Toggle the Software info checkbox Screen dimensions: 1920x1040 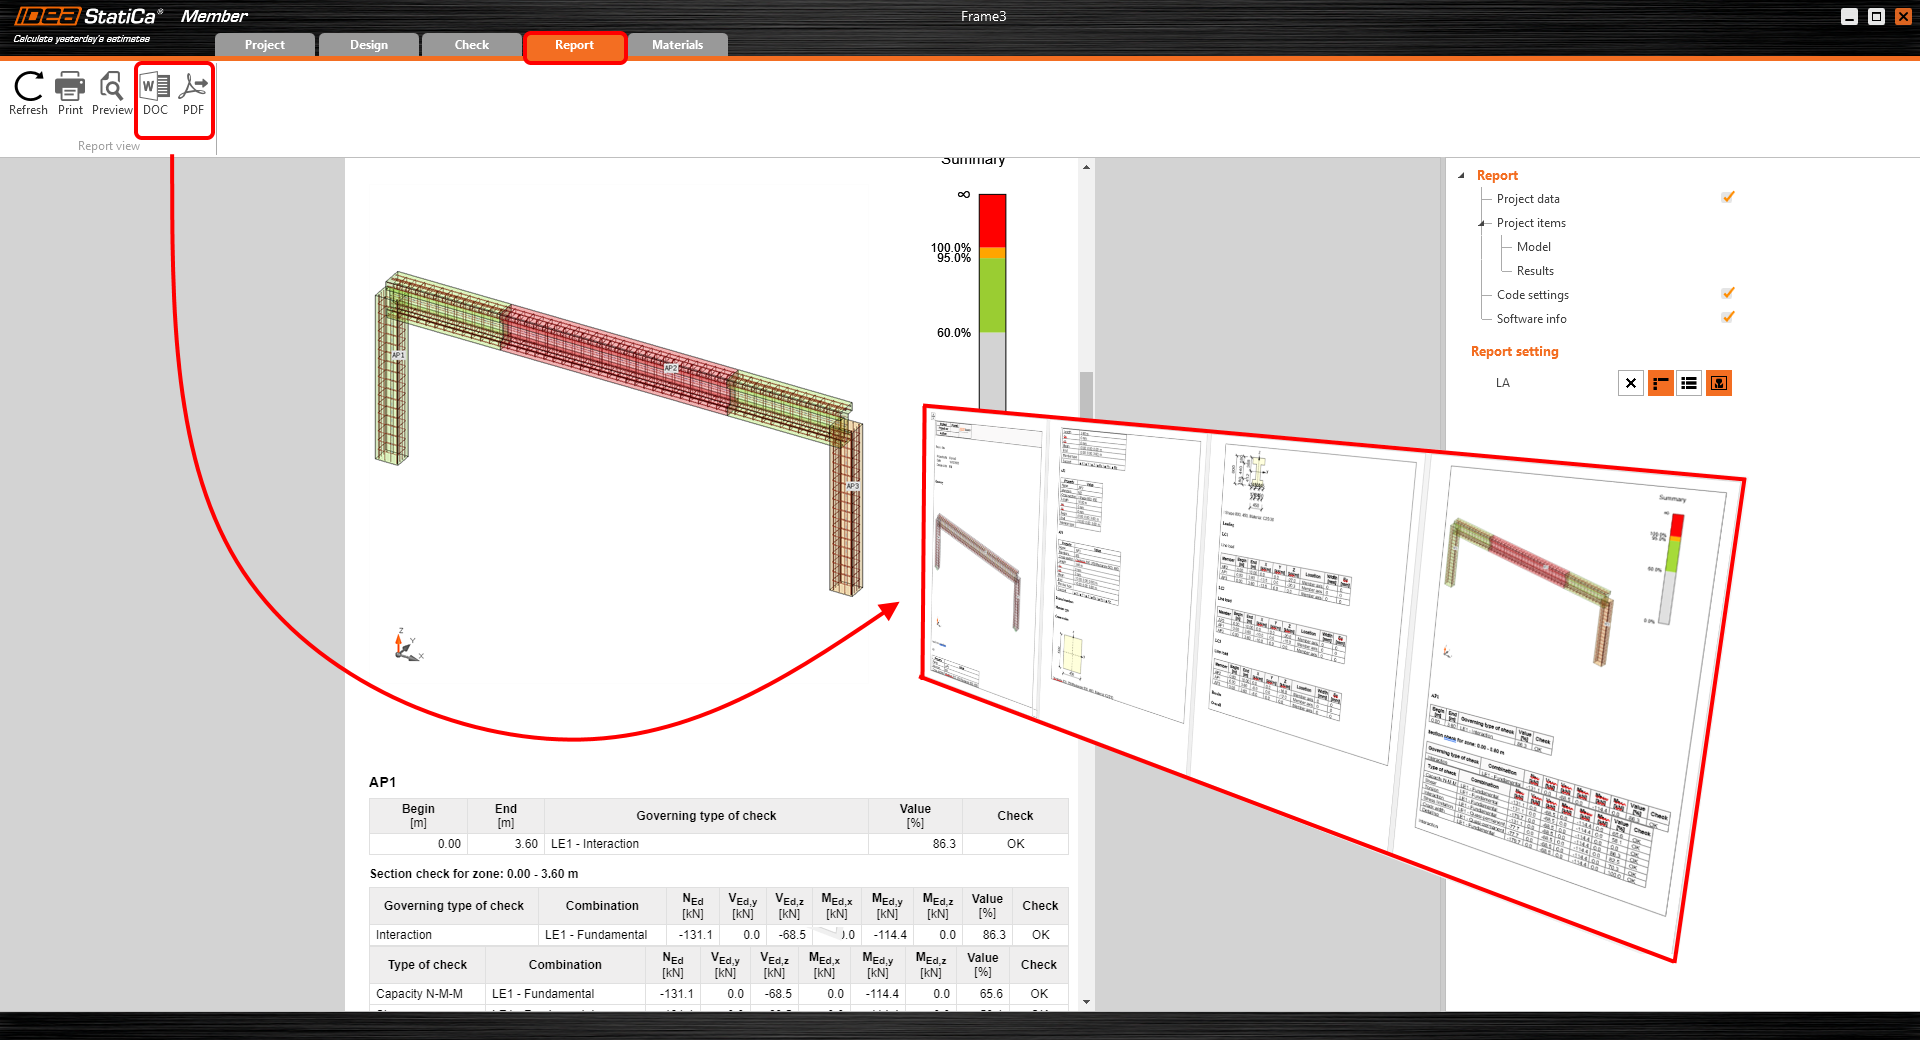point(1728,318)
